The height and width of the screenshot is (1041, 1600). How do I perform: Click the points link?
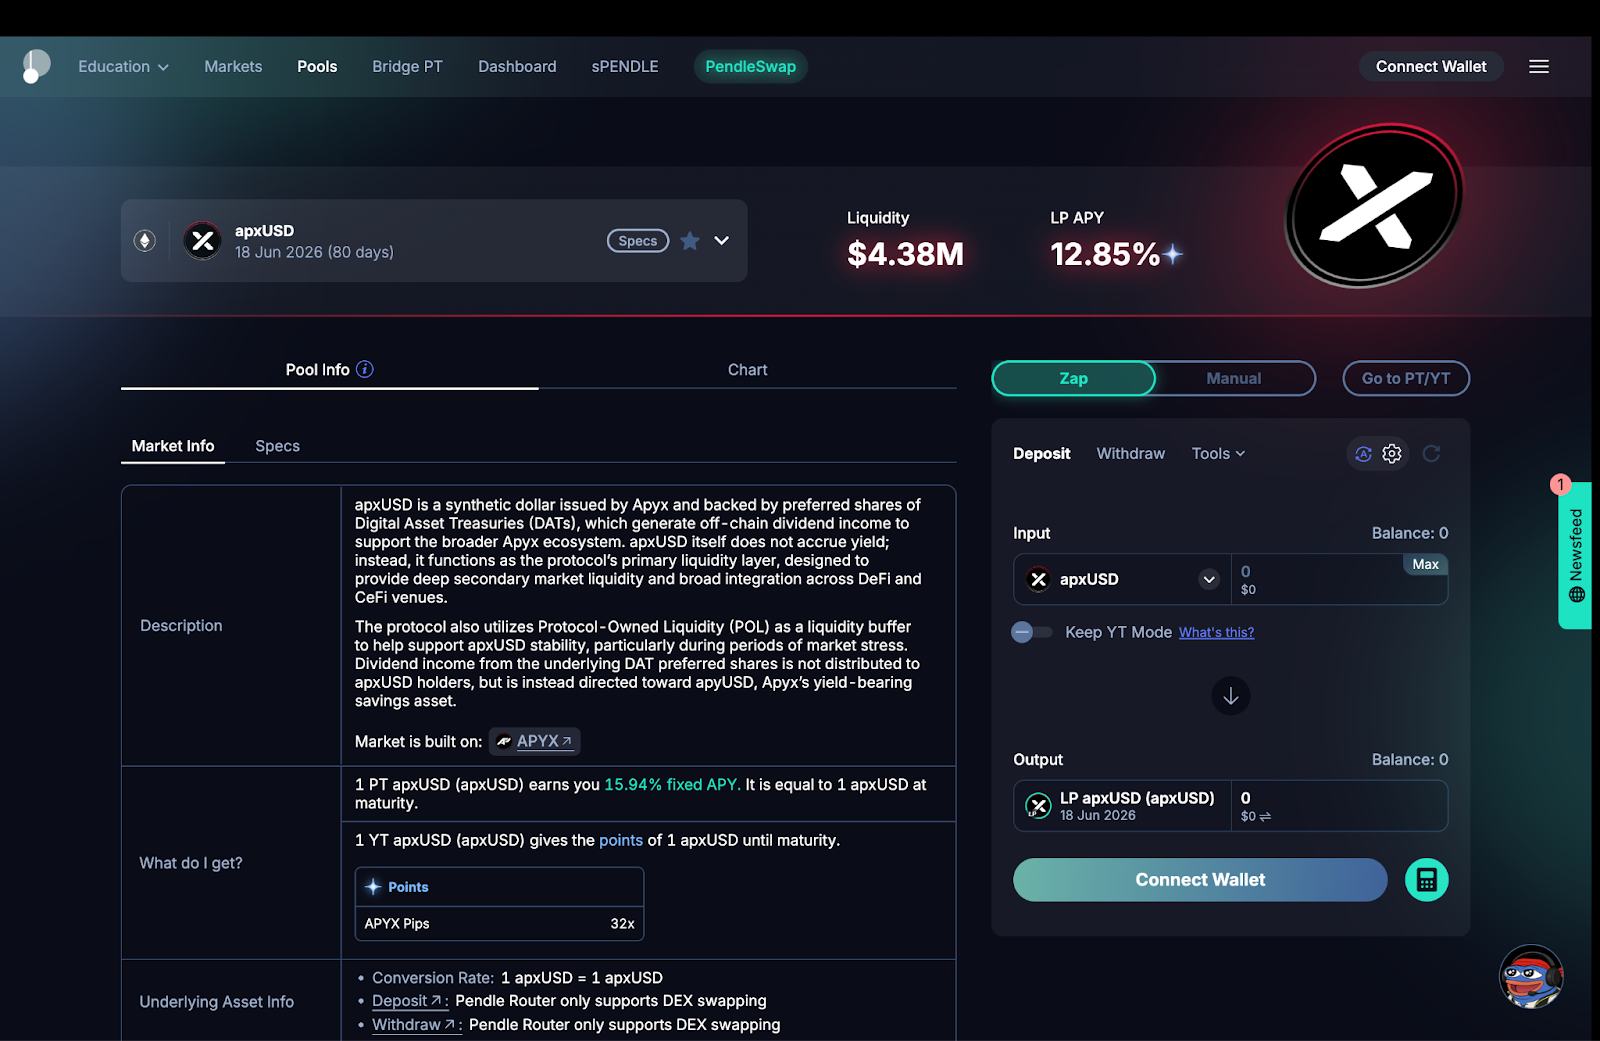click(x=621, y=841)
